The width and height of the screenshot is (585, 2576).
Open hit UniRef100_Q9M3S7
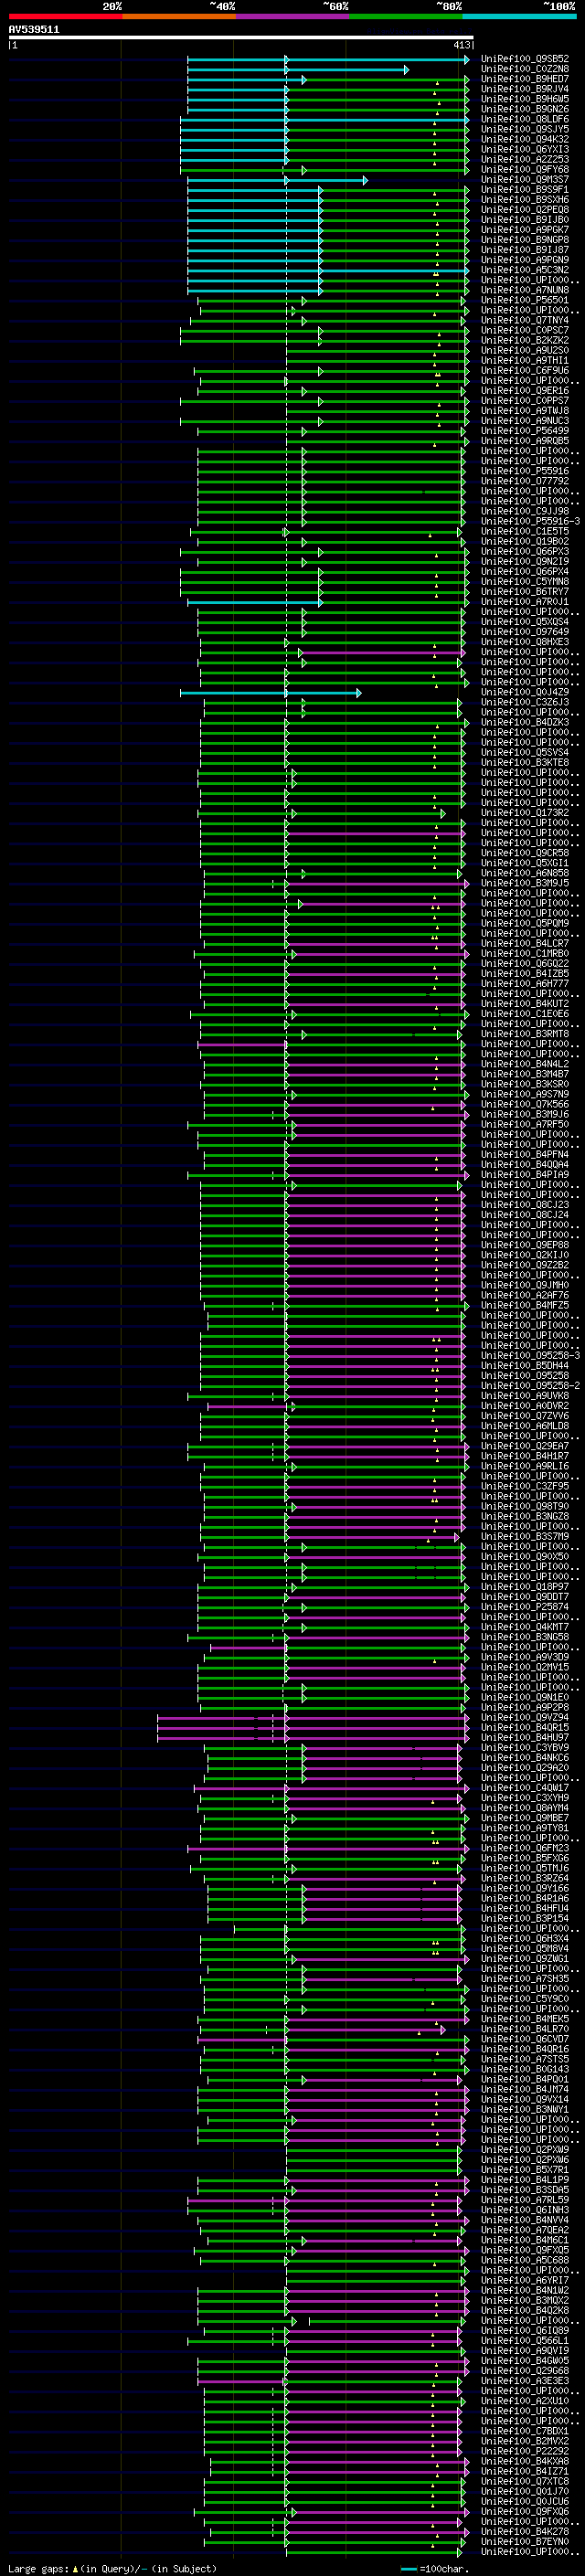tap(525, 180)
